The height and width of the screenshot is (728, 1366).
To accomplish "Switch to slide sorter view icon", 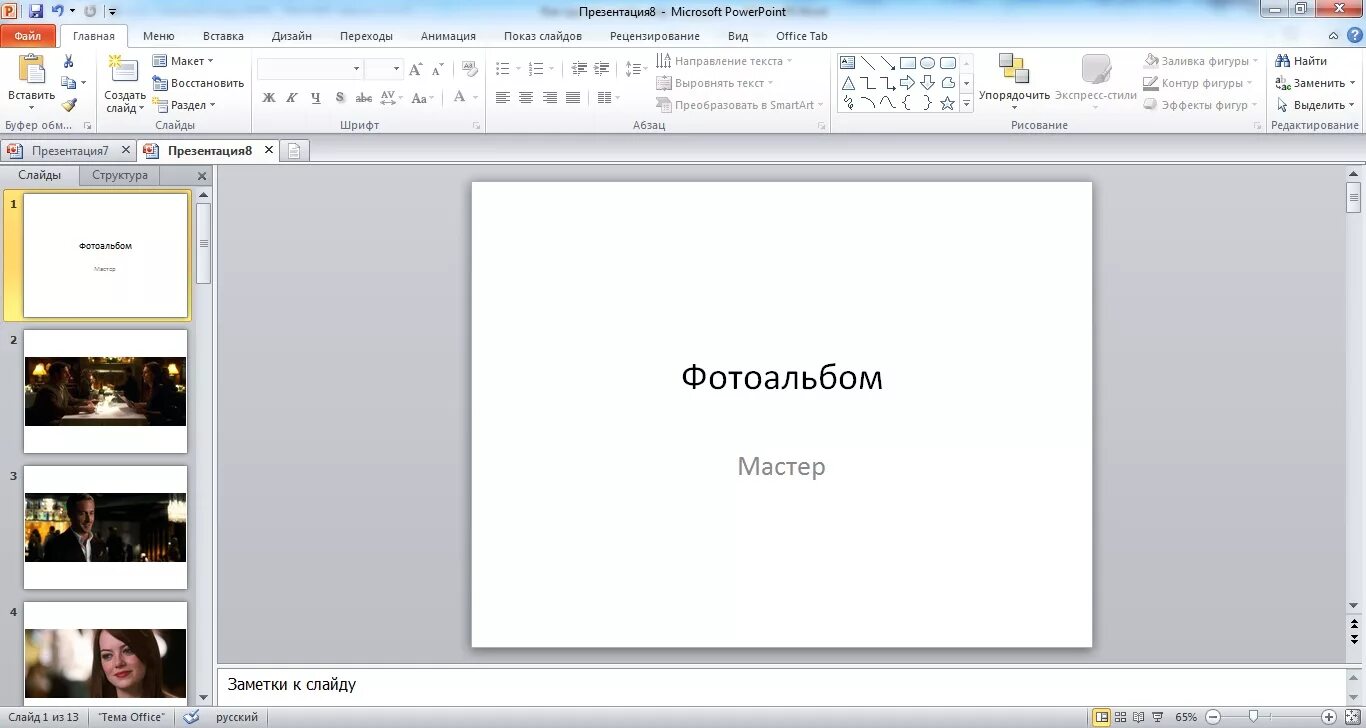I will [x=1121, y=717].
